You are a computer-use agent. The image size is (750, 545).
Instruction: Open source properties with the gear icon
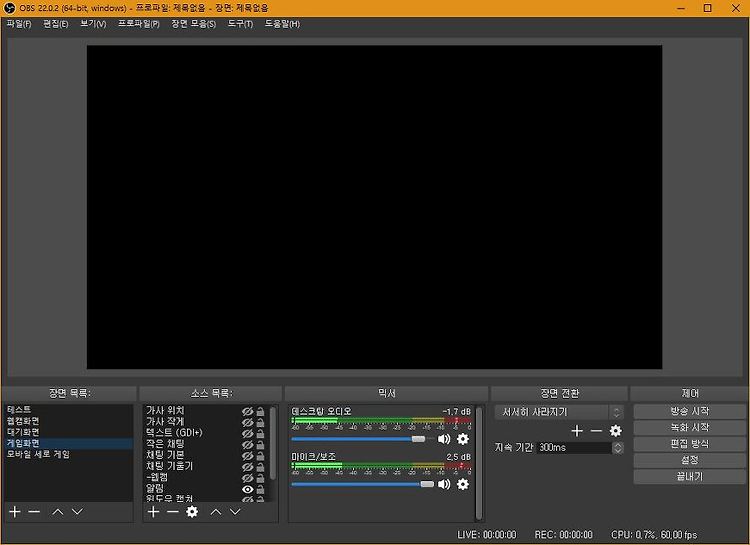[192, 512]
